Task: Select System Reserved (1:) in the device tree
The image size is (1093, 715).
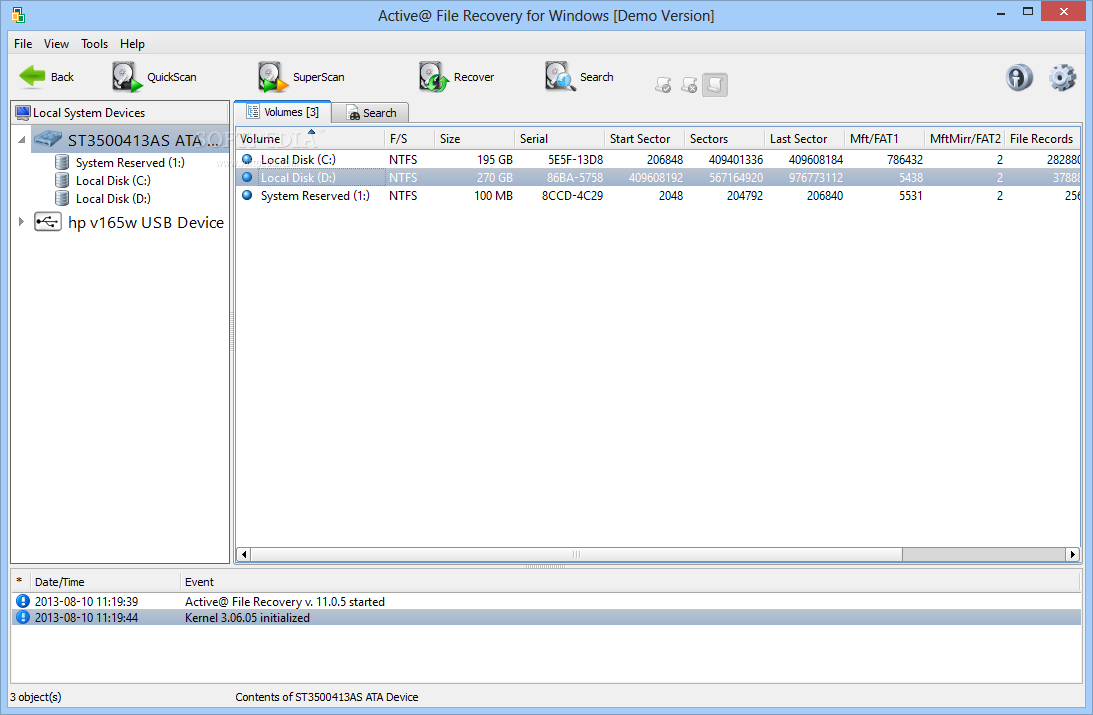Action: coord(130,162)
